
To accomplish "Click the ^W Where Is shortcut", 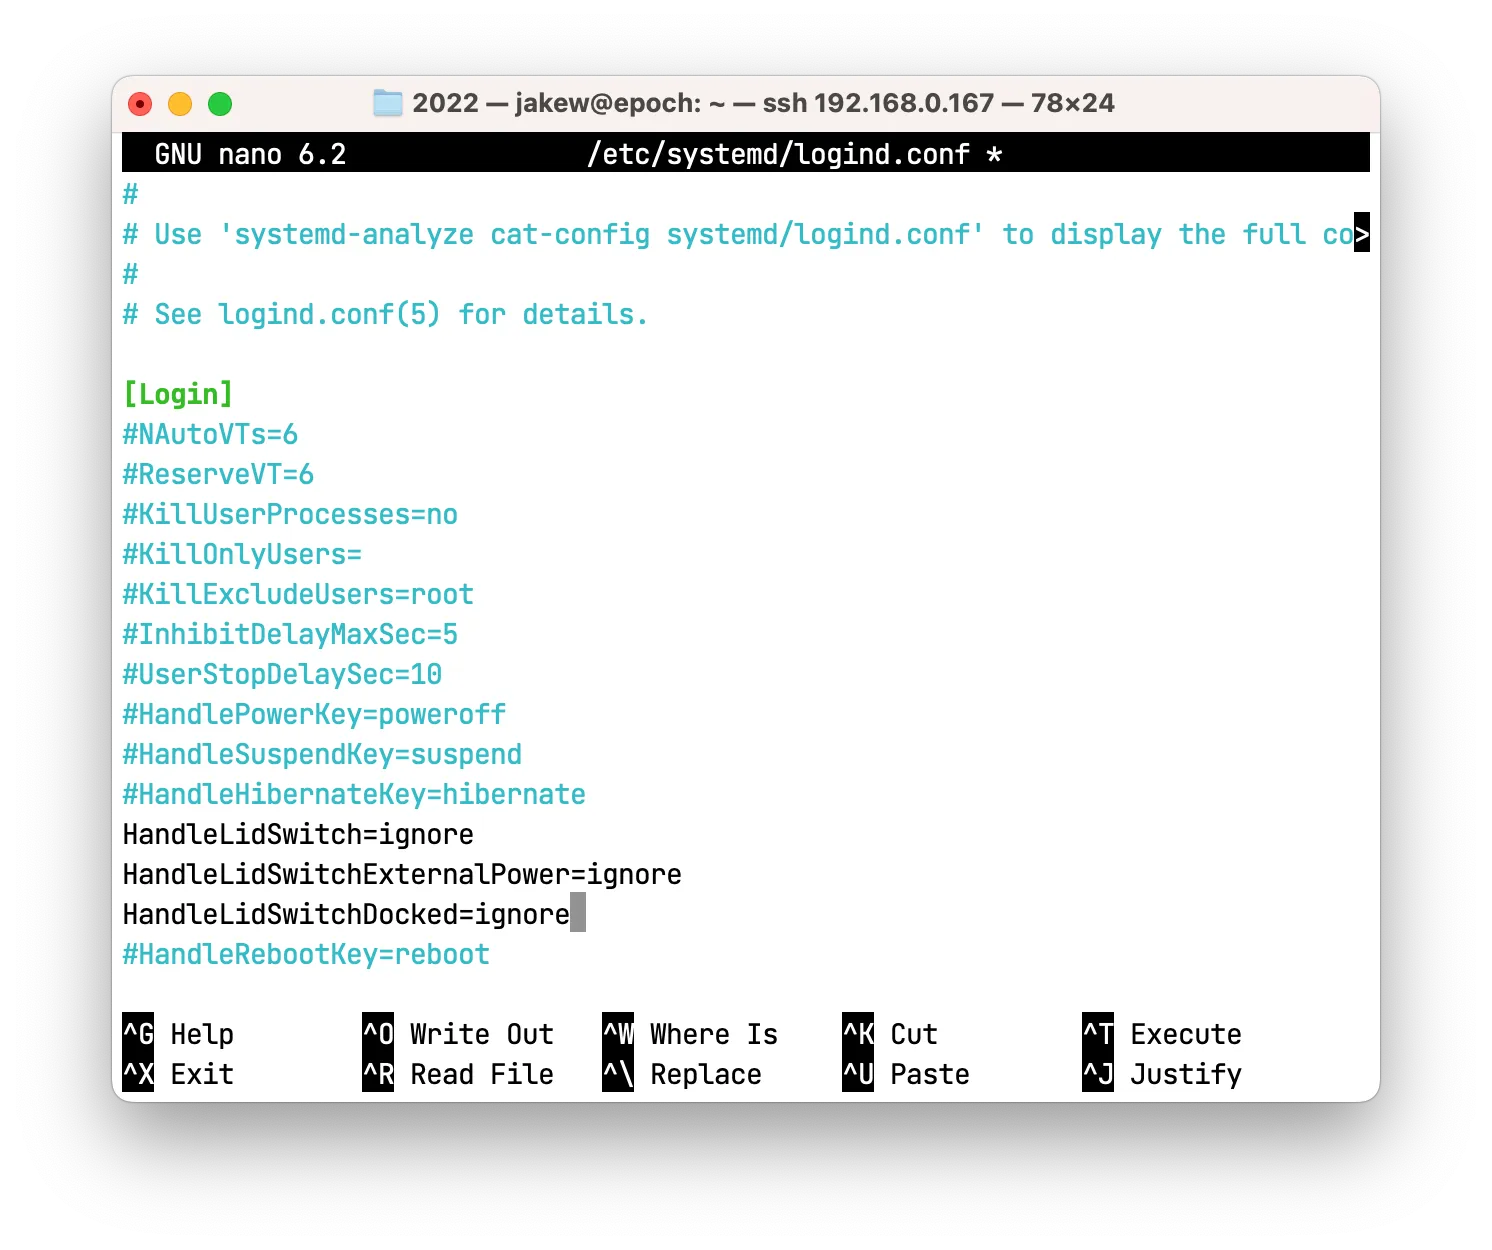I will point(690,1033).
